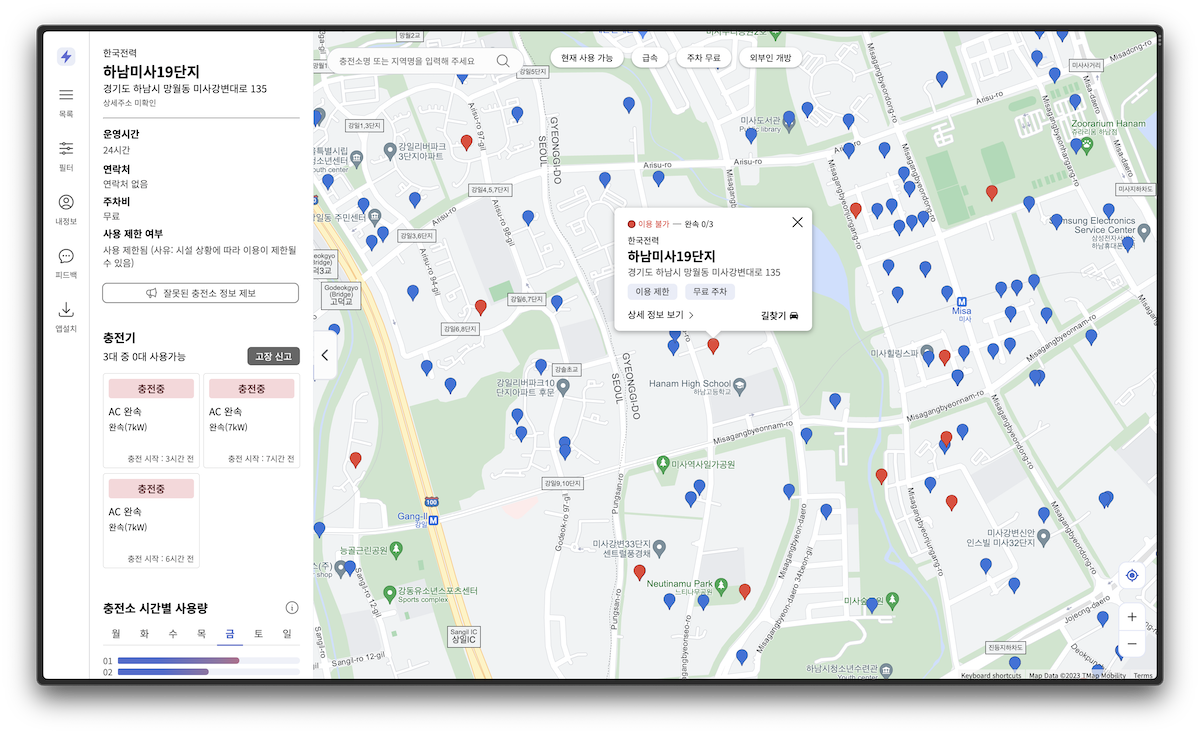Select charger card started 6시간 전
This screenshot has width=1200, height=734.
[x=151, y=520]
